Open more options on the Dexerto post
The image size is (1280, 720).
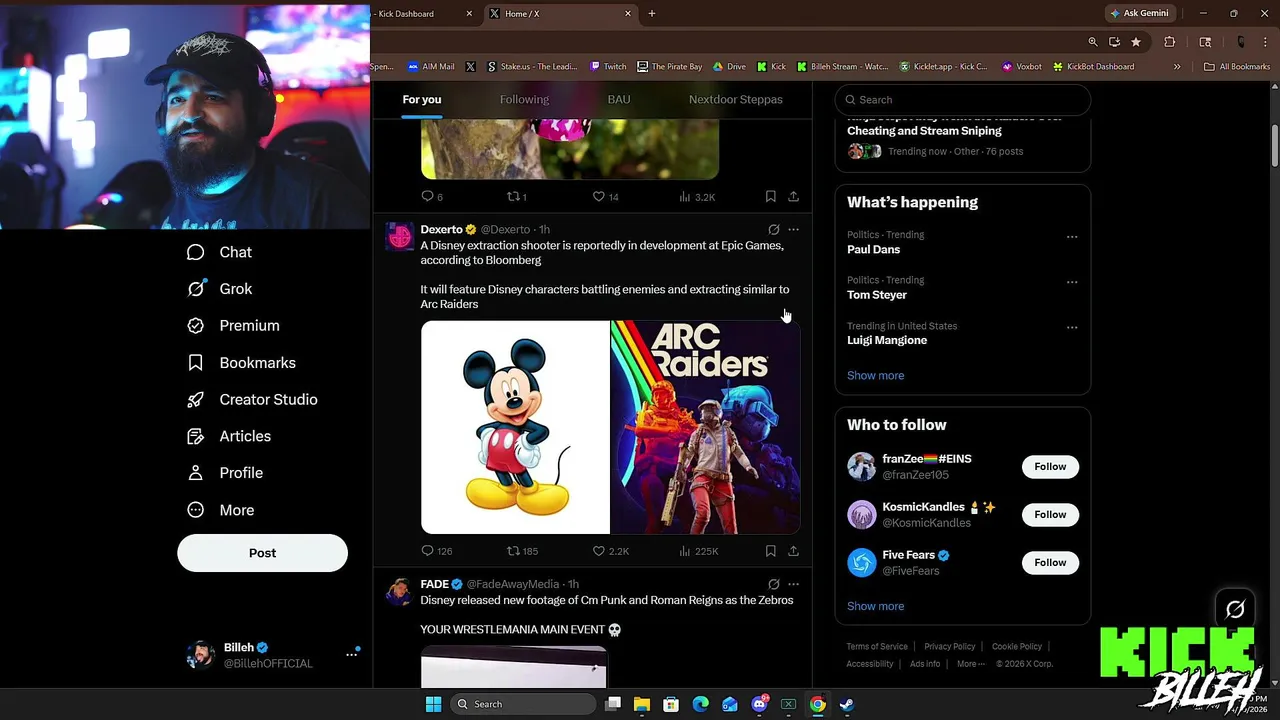click(x=793, y=230)
